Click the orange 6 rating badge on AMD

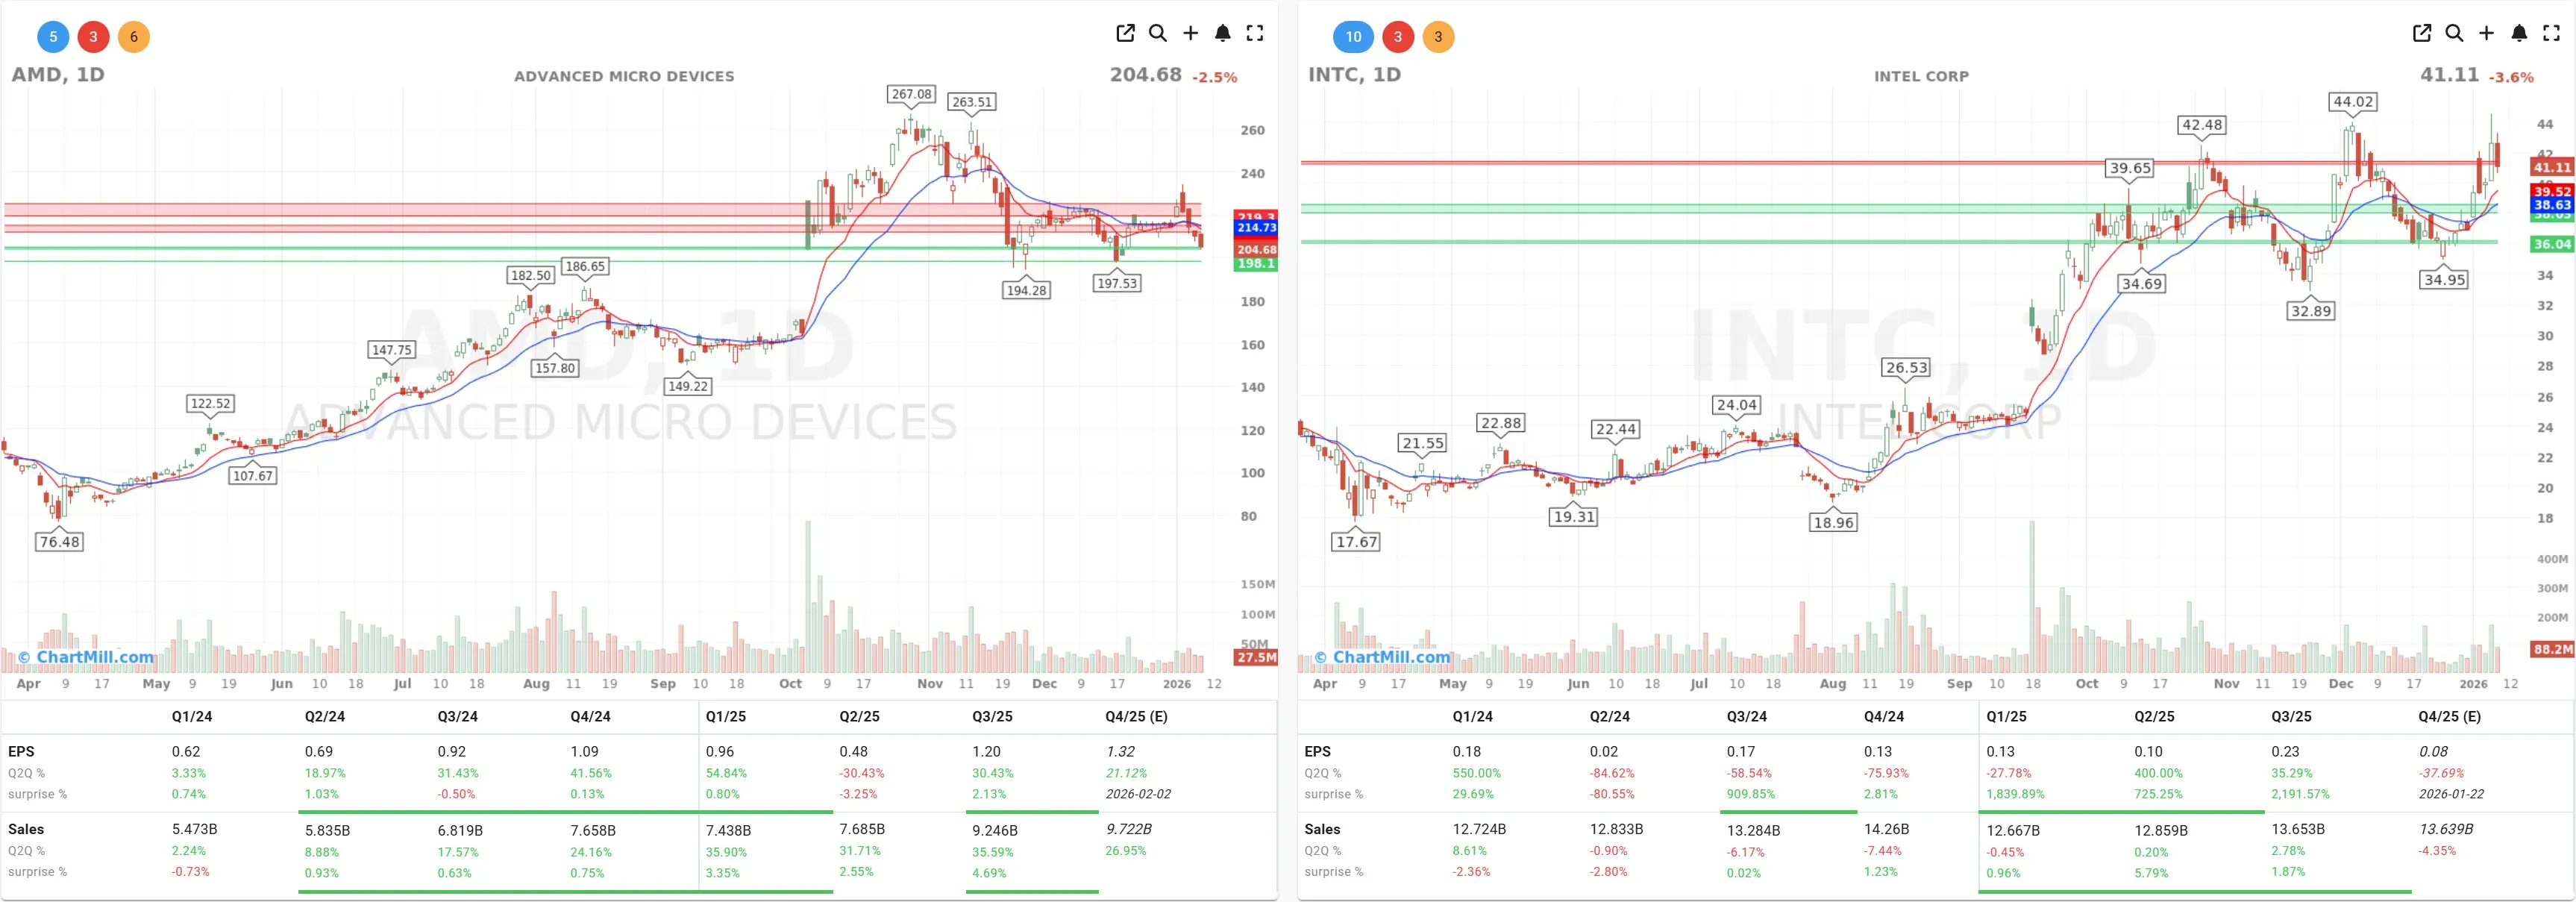click(134, 36)
